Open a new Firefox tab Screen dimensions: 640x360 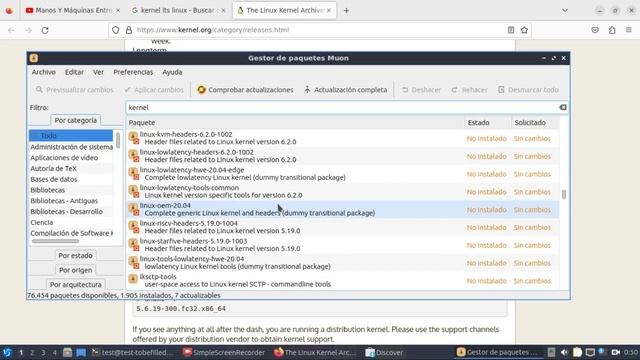[x=346, y=11]
